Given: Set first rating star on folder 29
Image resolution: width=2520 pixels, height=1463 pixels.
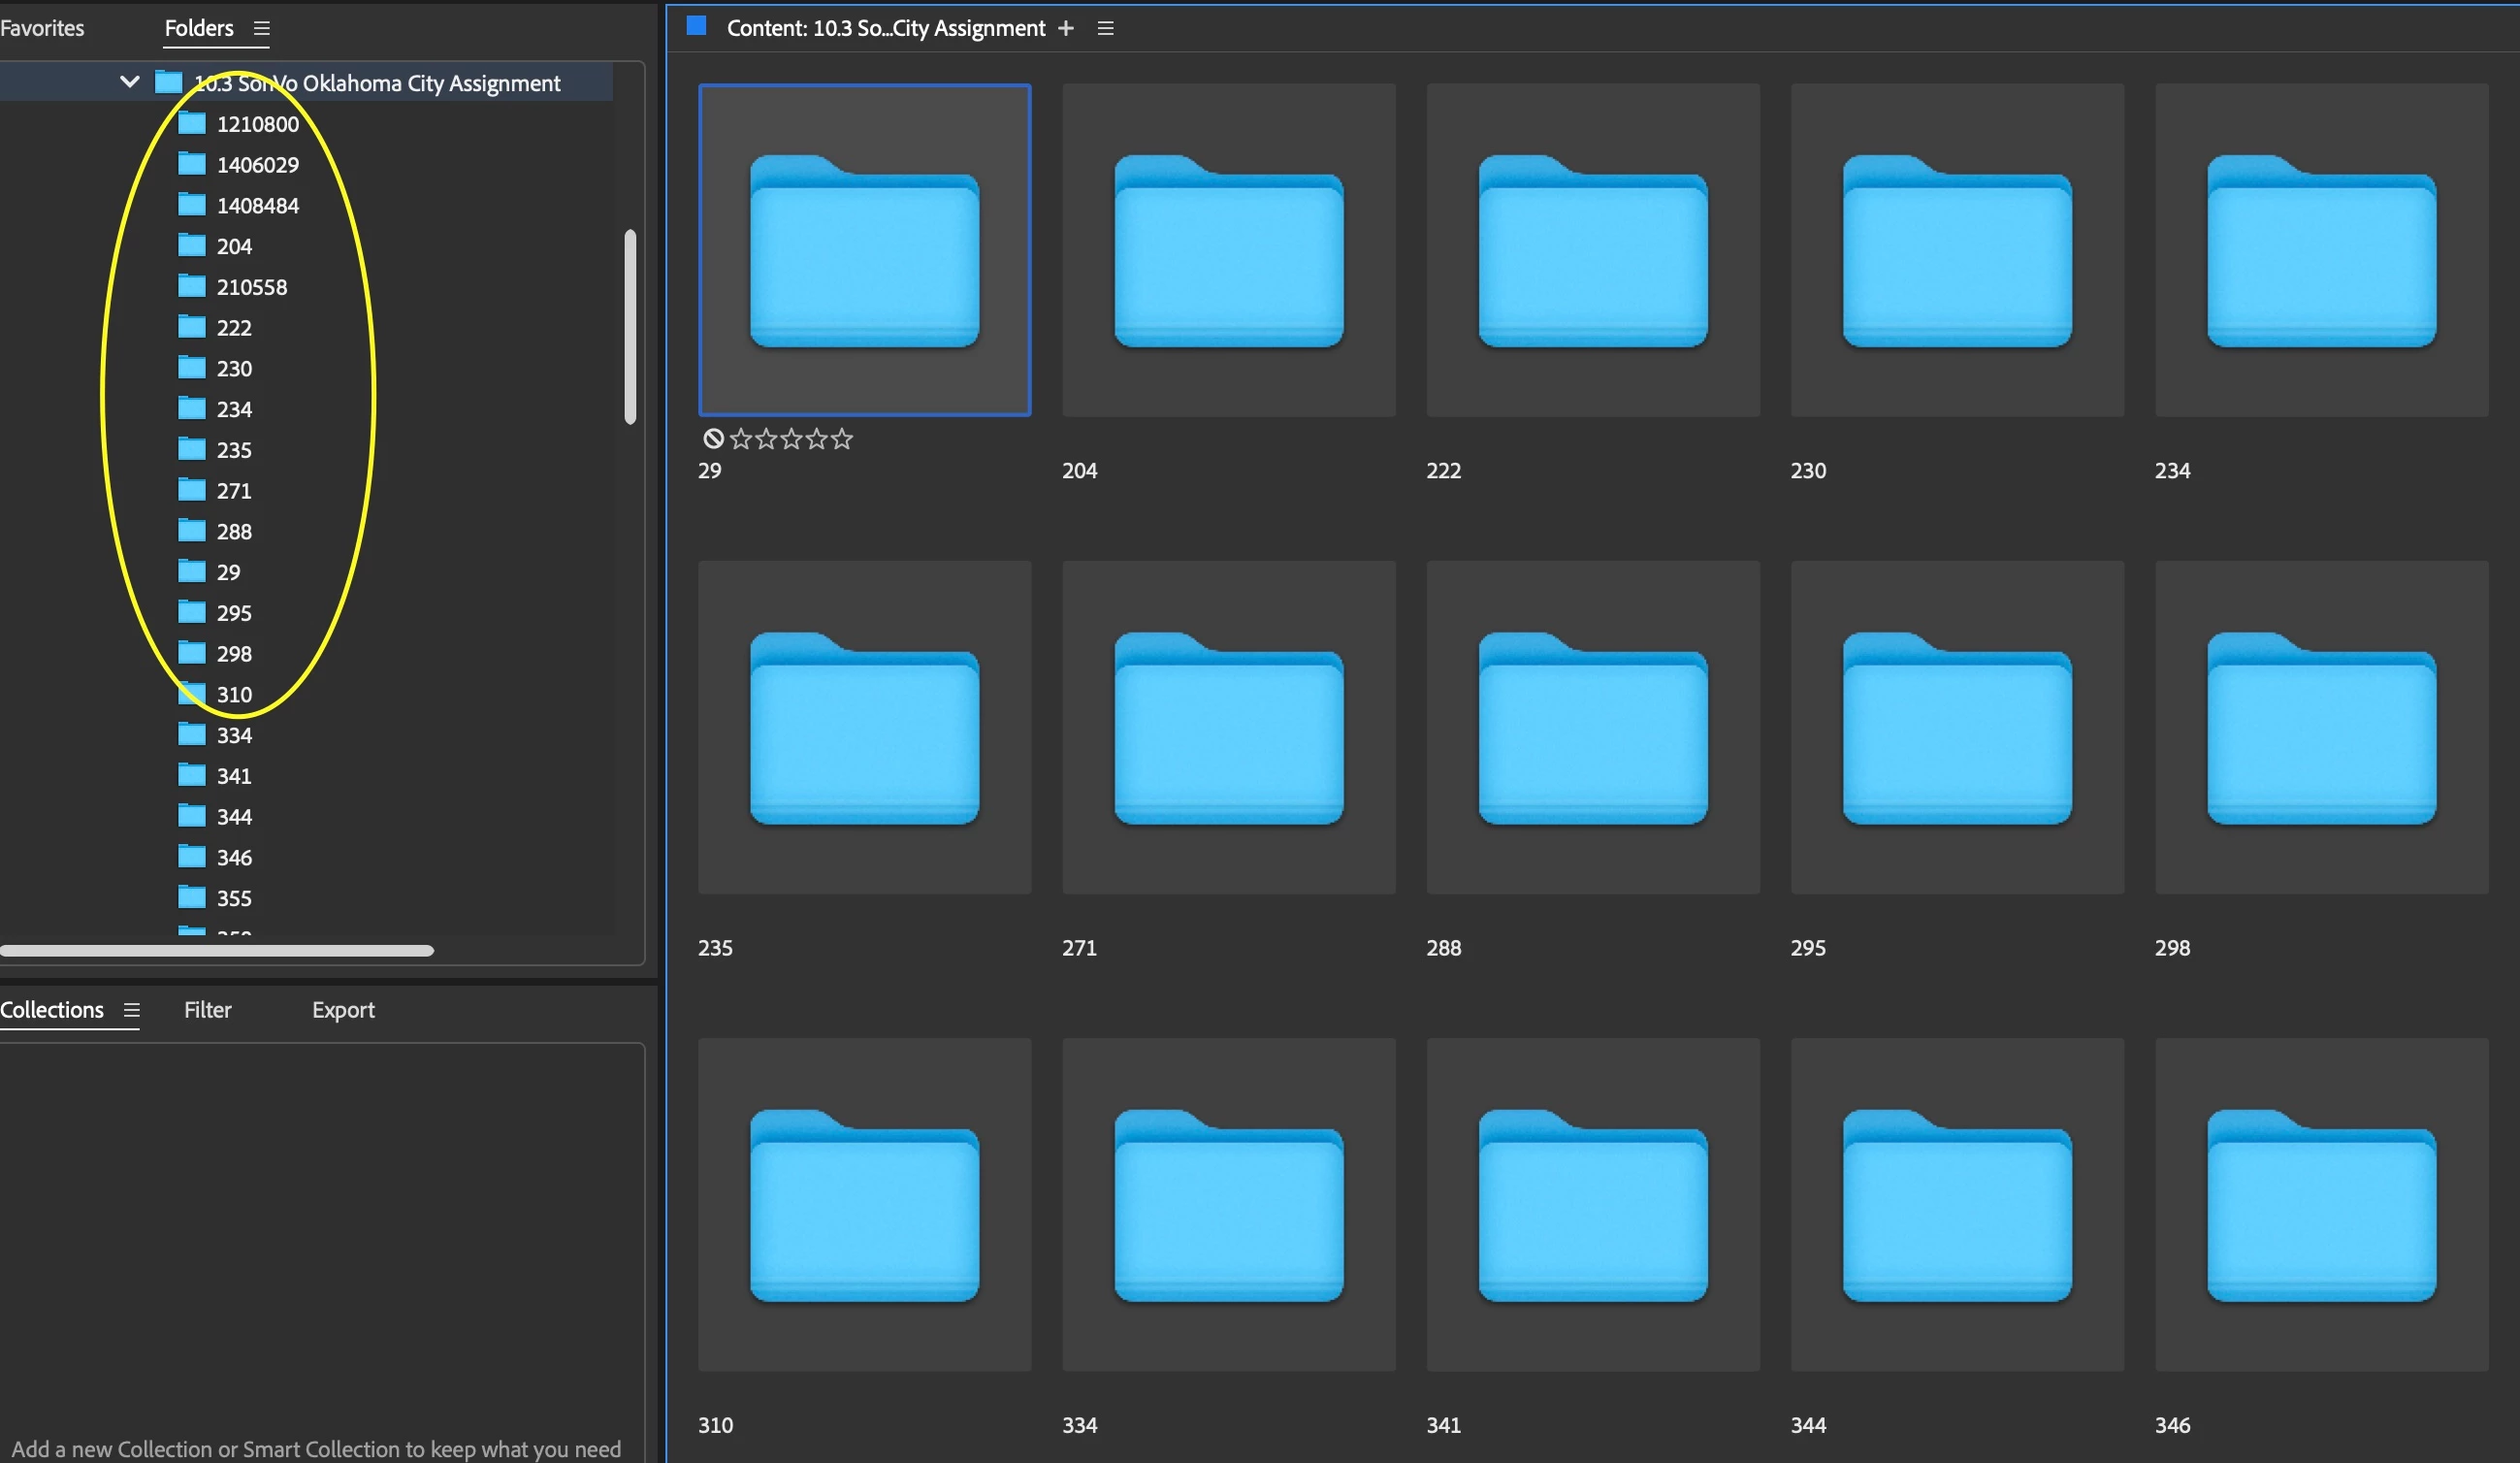Looking at the screenshot, I should (x=741, y=439).
